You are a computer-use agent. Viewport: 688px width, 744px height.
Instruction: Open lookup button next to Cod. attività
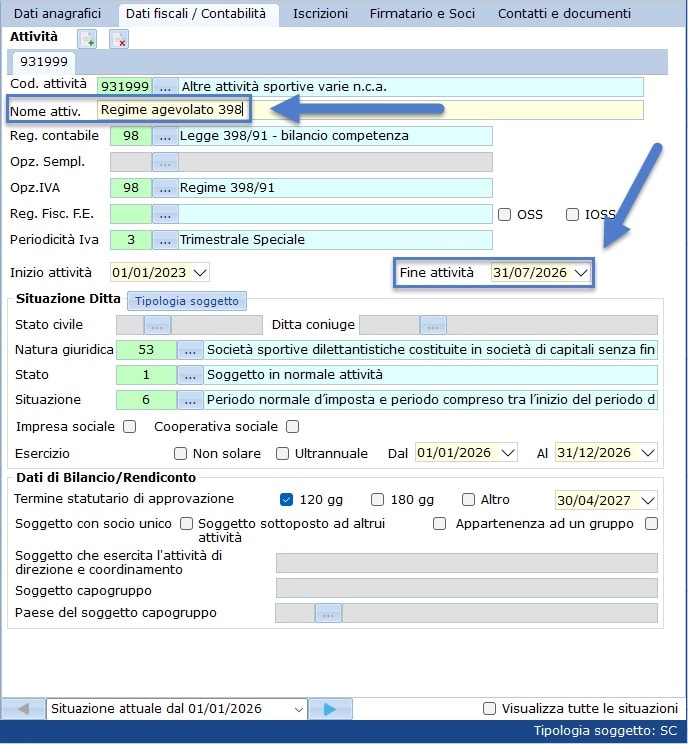165,87
